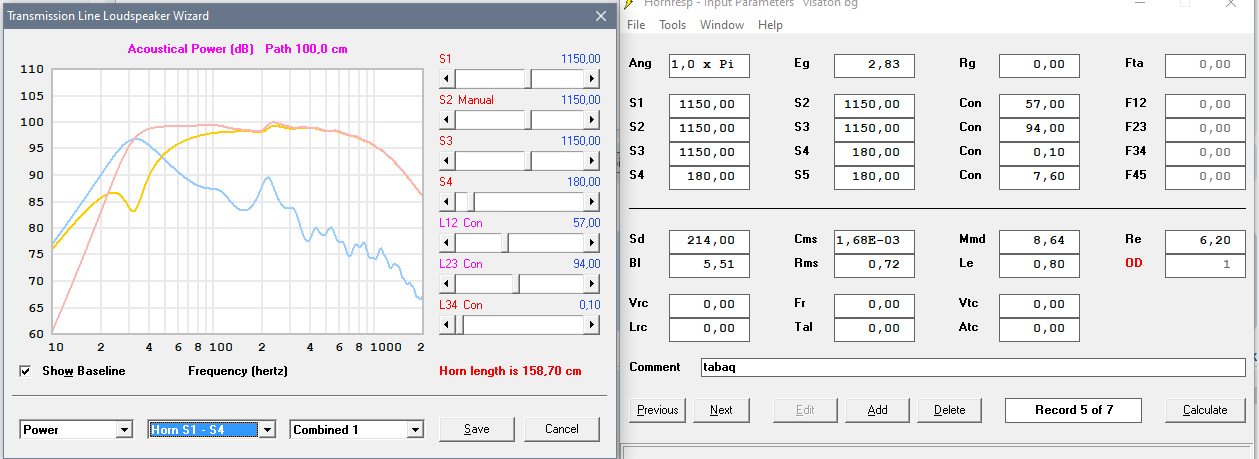Click left arrow of L23 Con slider
The height and width of the screenshot is (459, 1259).
tap(447, 283)
